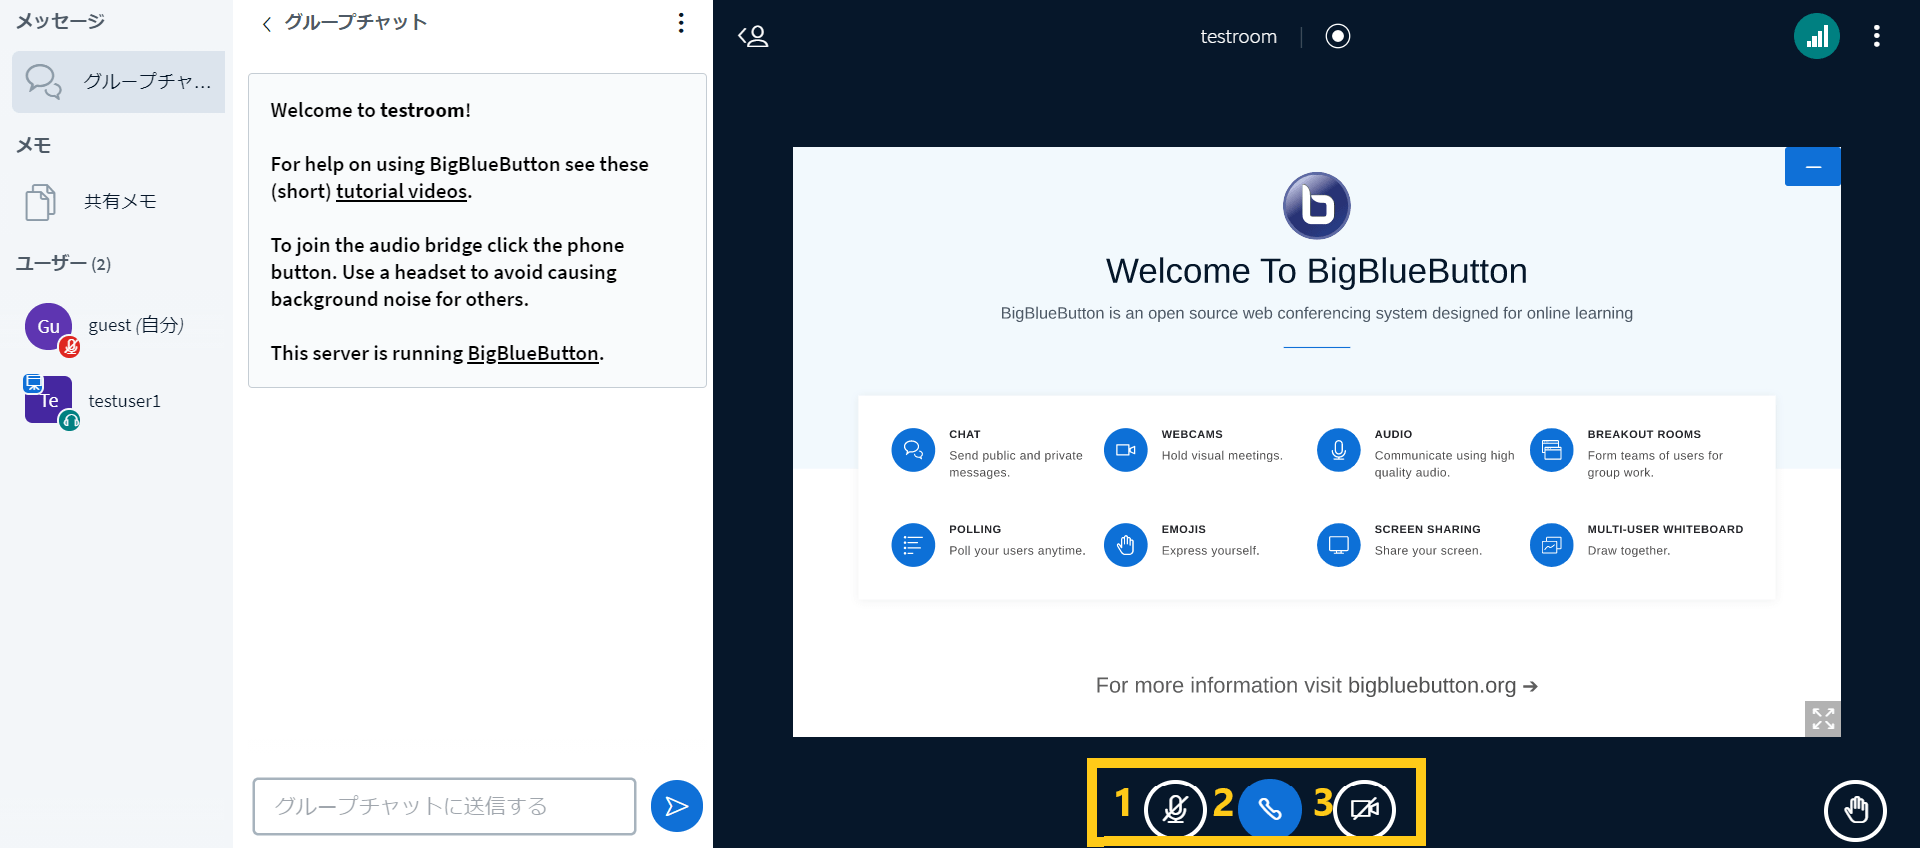Click the メッセージ heading
1920x848 pixels.
[60, 21]
